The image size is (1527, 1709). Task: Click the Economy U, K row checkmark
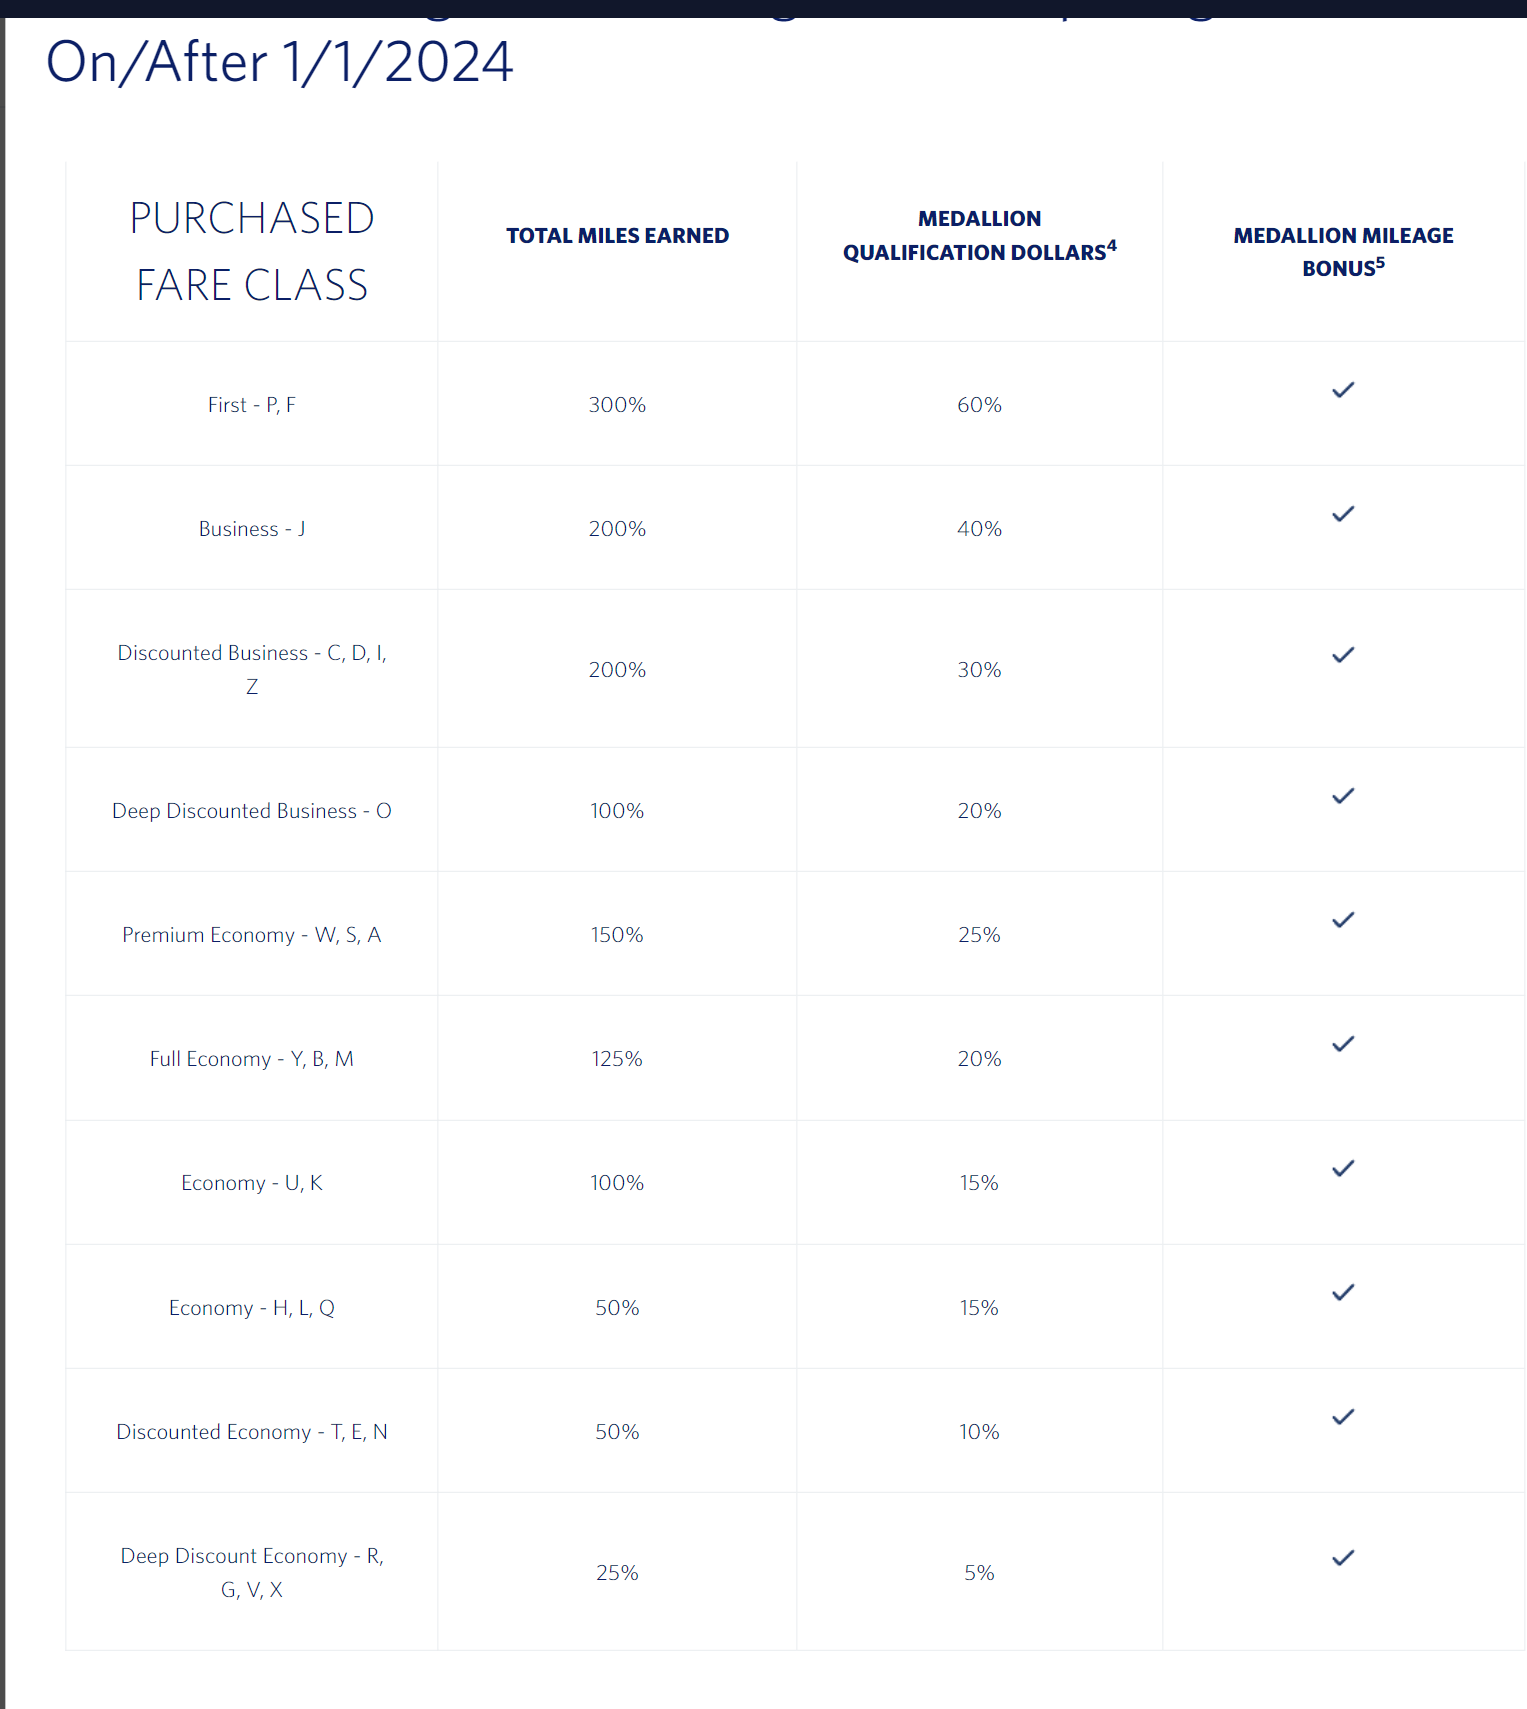[1343, 1168]
